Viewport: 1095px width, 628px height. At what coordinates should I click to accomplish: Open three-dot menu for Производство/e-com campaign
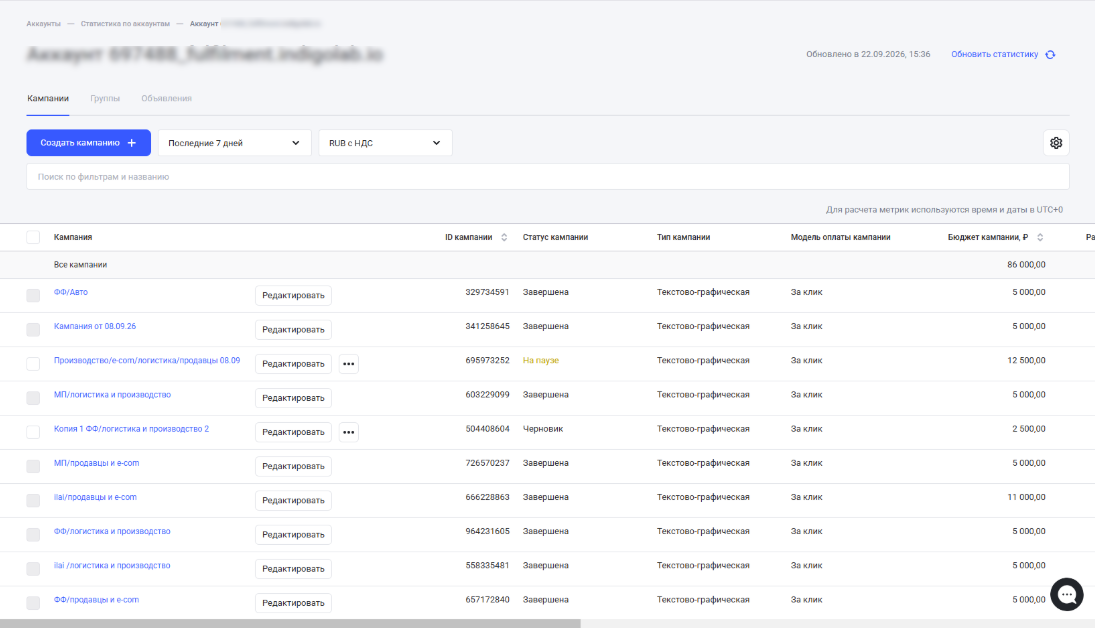(x=348, y=364)
